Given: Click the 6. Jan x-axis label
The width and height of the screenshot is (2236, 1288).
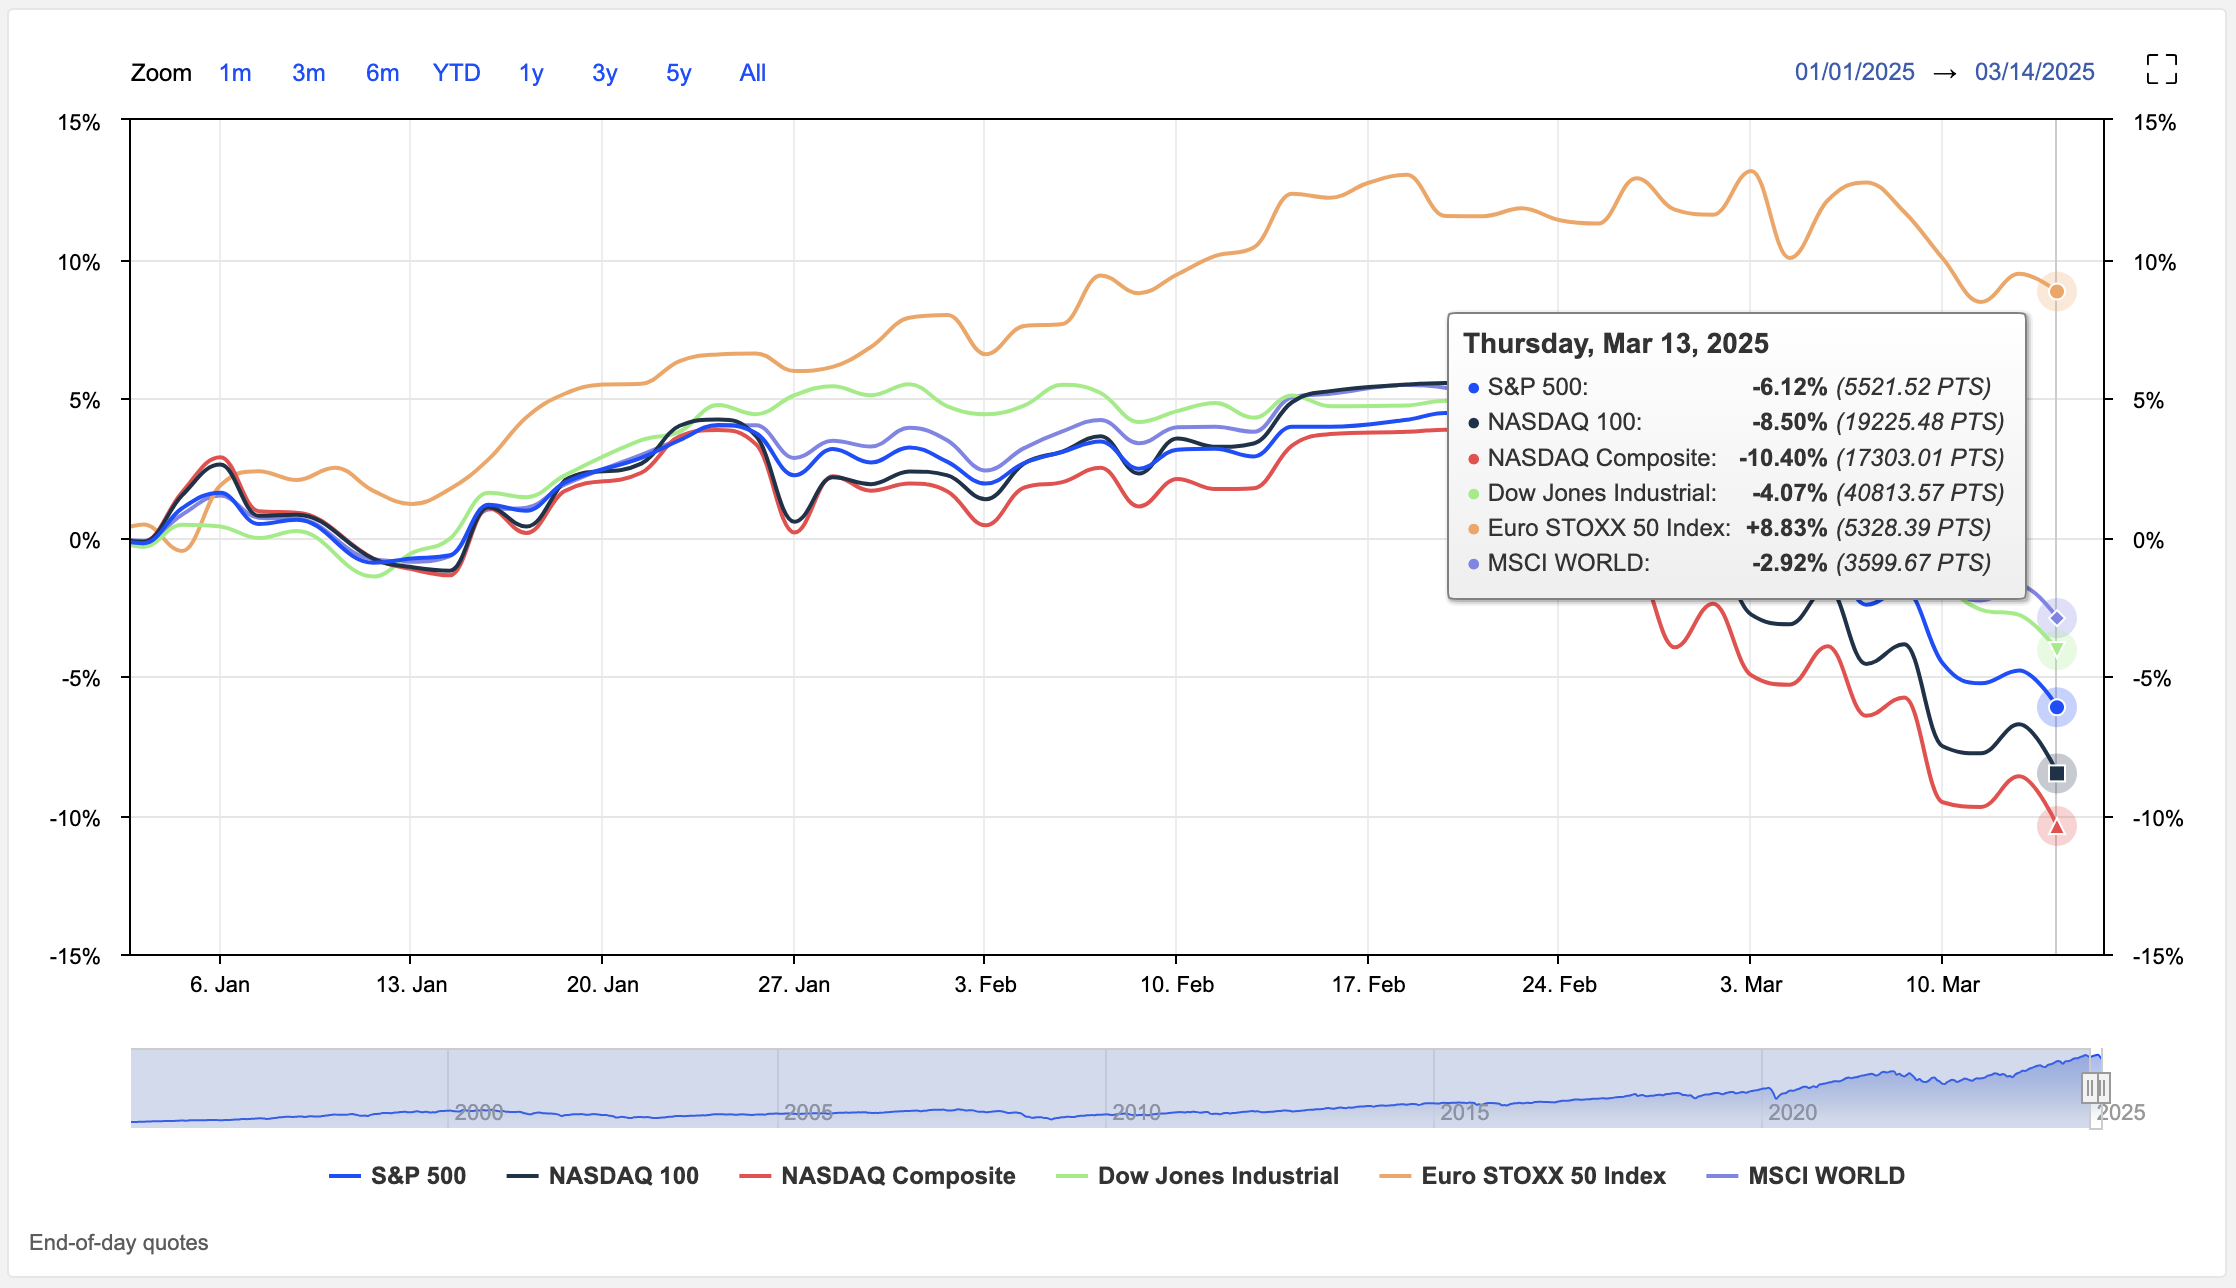Looking at the screenshot, I should (x=220, y=985).
